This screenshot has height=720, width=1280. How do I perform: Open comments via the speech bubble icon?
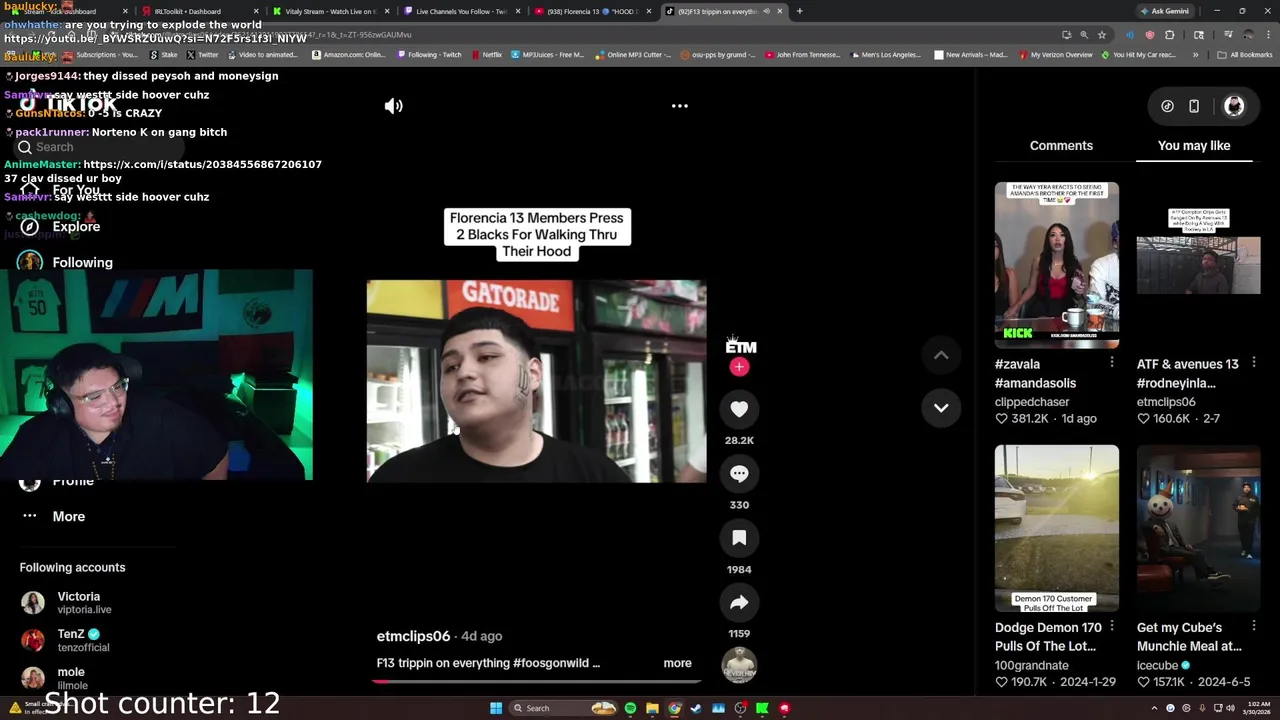tap(739, 474)
